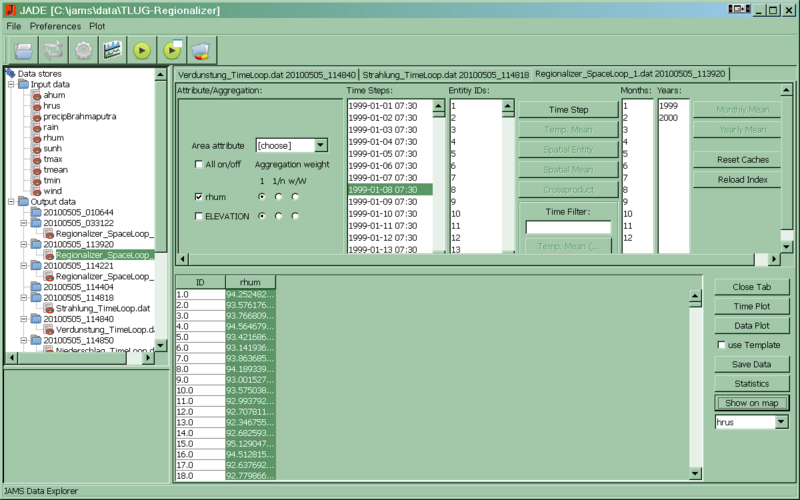Click the reload arrows toolbar icon
This screenshot has height=500, width=800.
coord(53,48)
